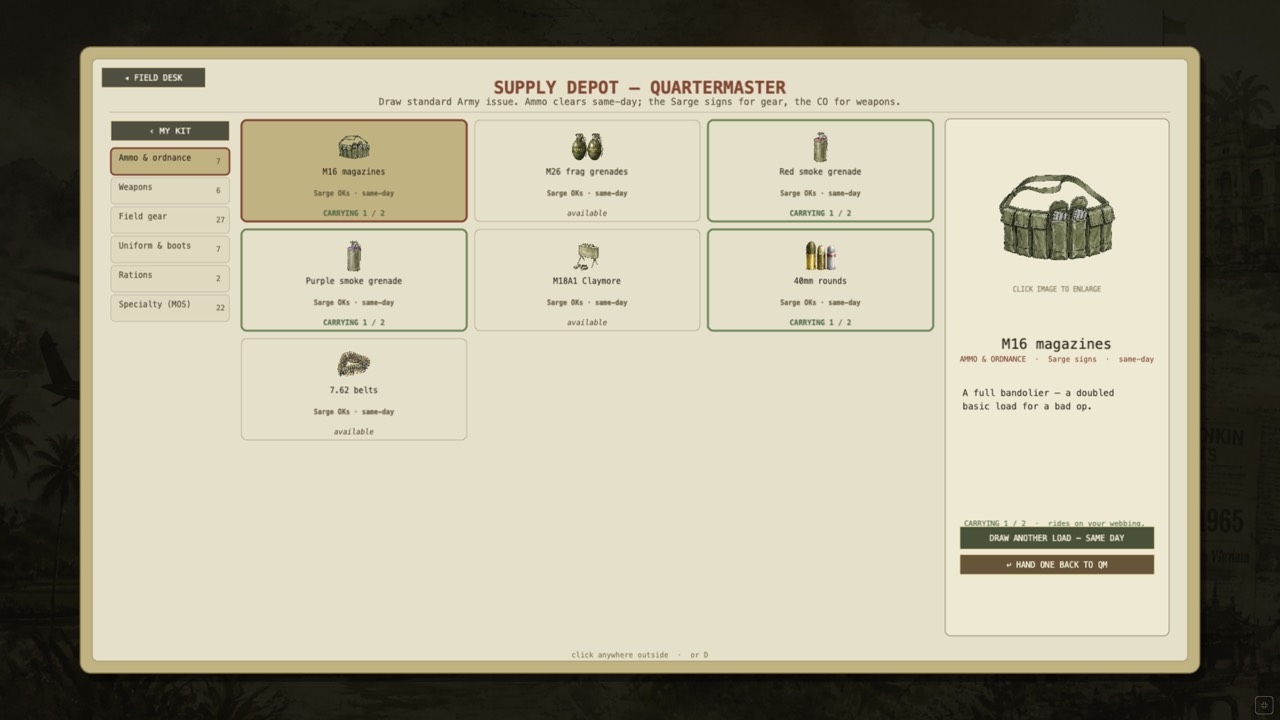Click the Purple smoke grenade icon
This screenshot has height=720, width=1280.
353,256
